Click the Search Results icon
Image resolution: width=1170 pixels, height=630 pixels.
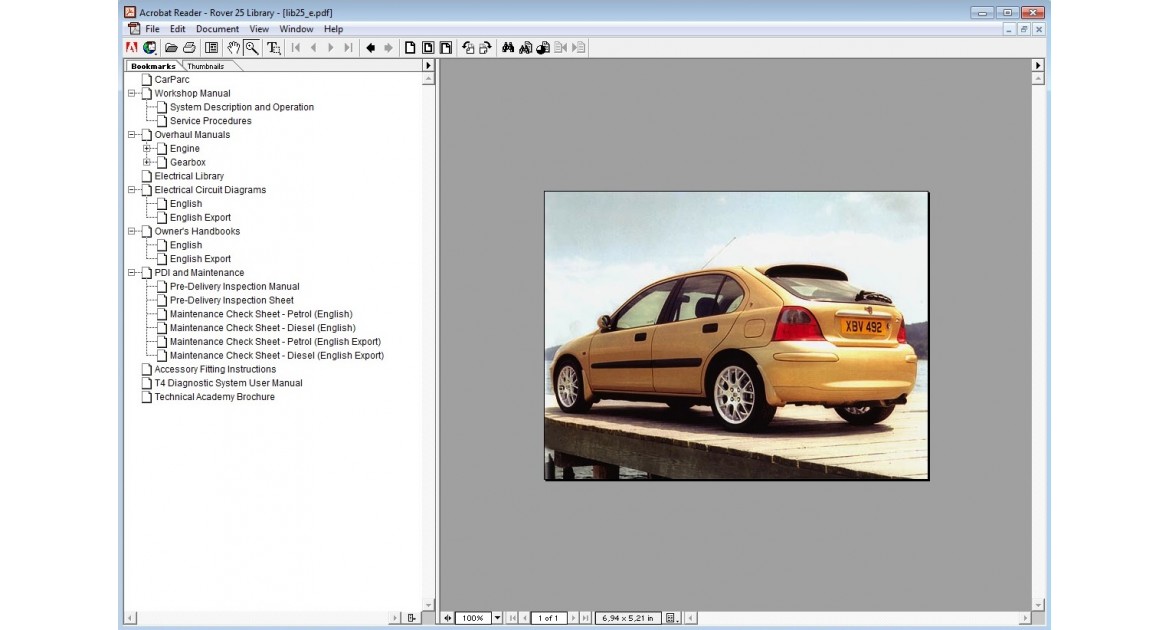543,48
